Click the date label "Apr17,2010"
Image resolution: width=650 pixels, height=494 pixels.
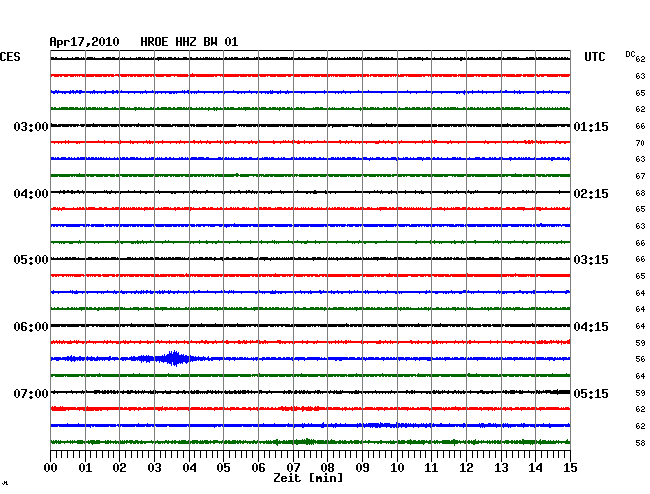[x=84, y=42]
